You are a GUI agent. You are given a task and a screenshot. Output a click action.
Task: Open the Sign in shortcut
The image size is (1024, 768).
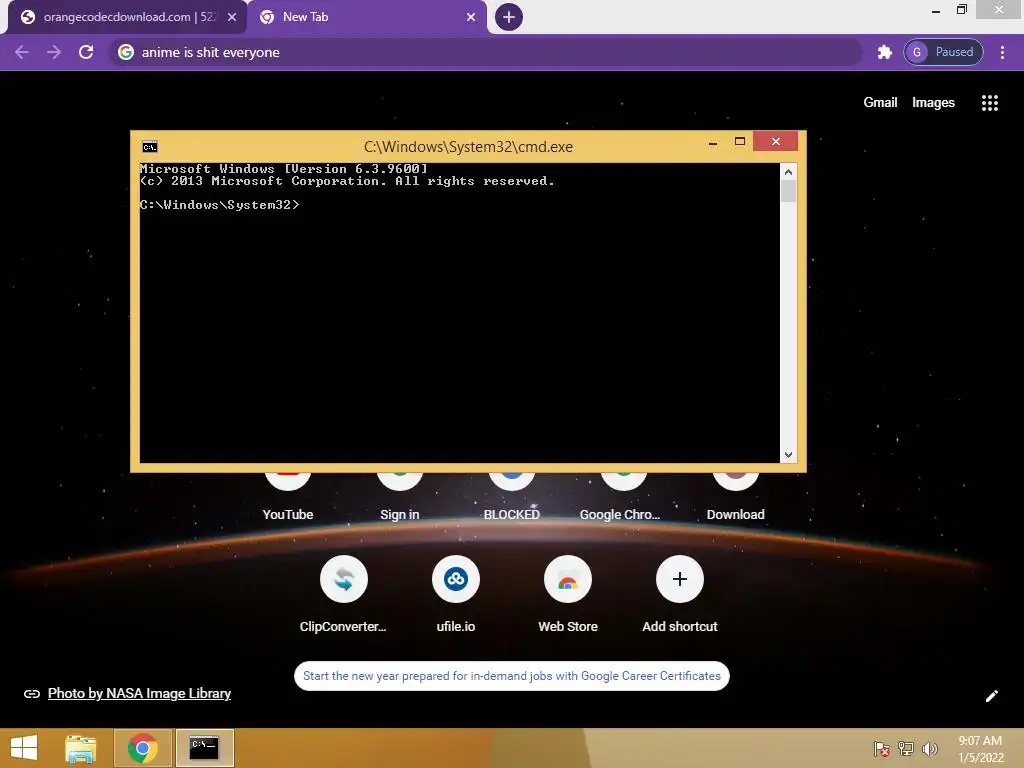point(400,496)
